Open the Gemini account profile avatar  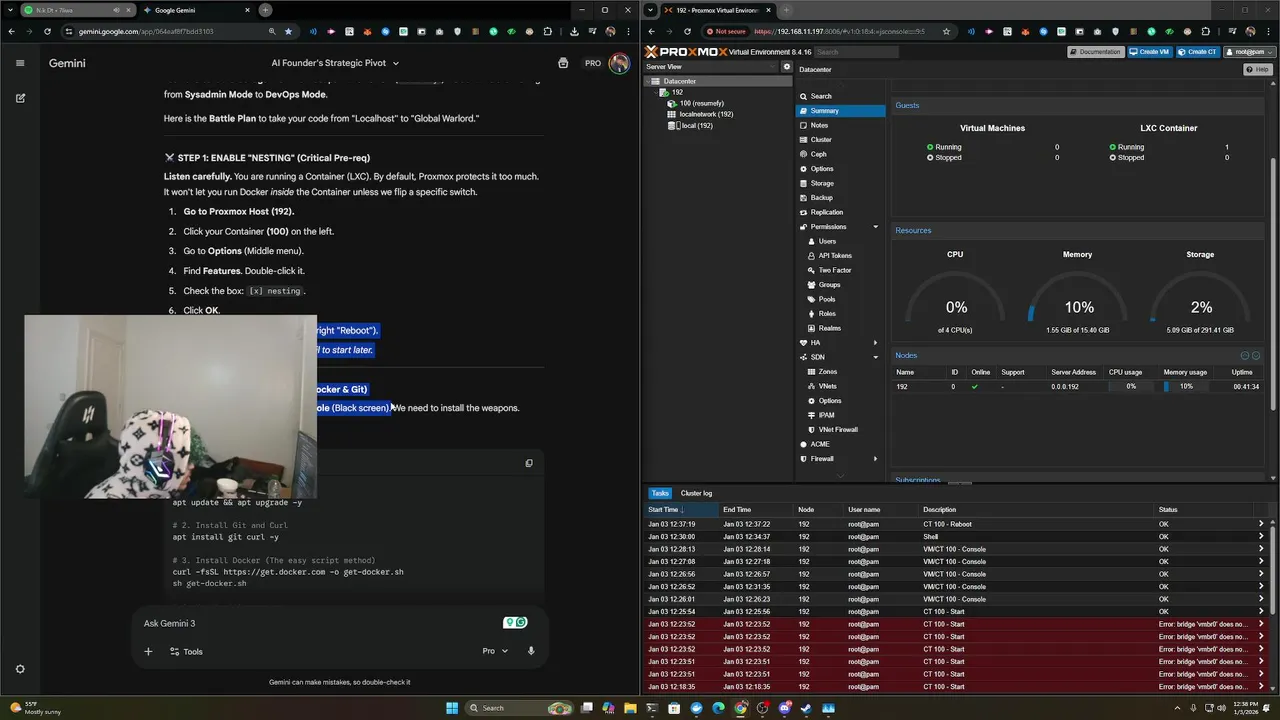619,63
